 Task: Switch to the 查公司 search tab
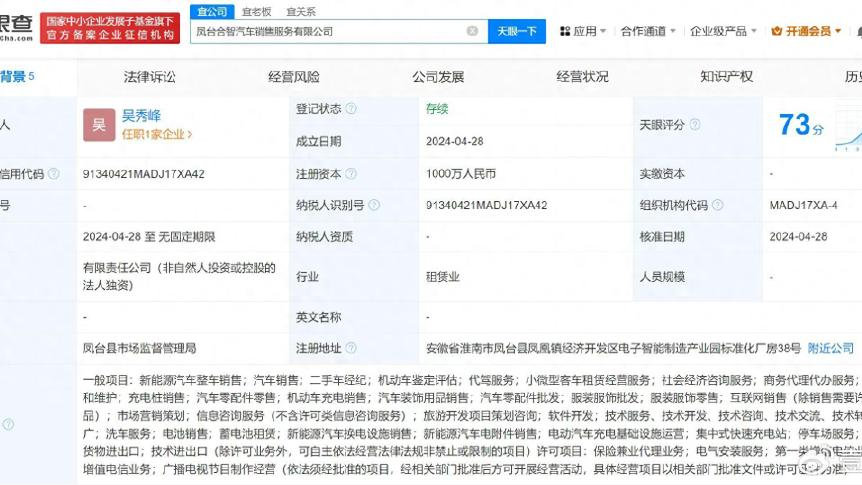[212, 11]
